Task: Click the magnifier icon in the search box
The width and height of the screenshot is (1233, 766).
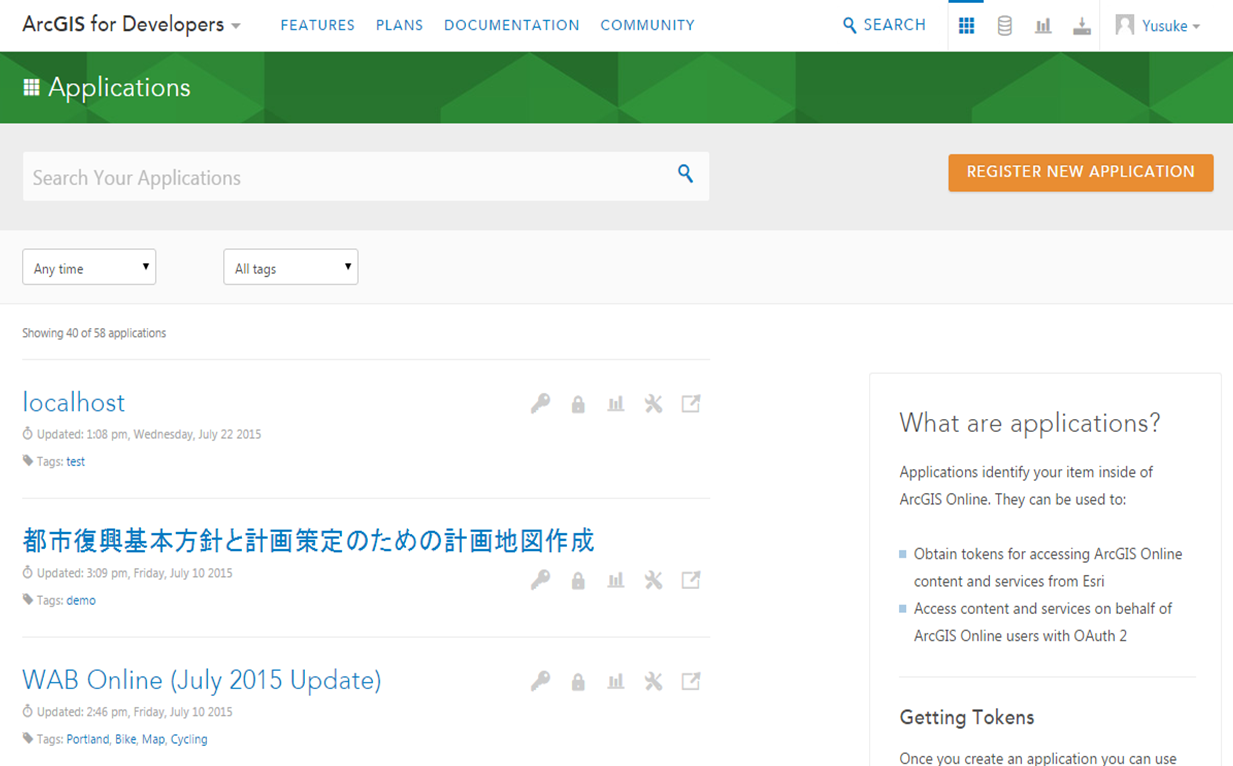Action: click(x=685, y=174)
